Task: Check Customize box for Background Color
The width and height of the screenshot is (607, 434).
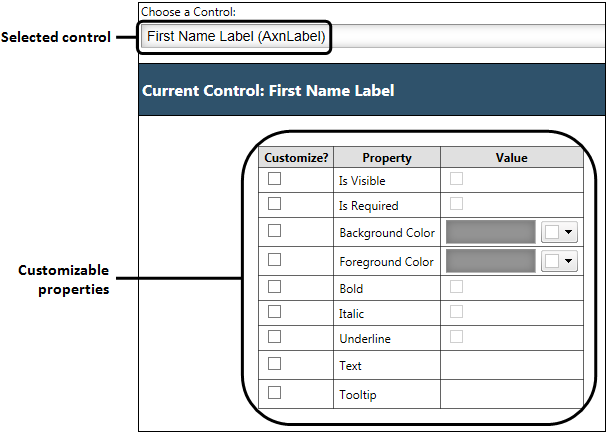Action: (x=274, y=231)
